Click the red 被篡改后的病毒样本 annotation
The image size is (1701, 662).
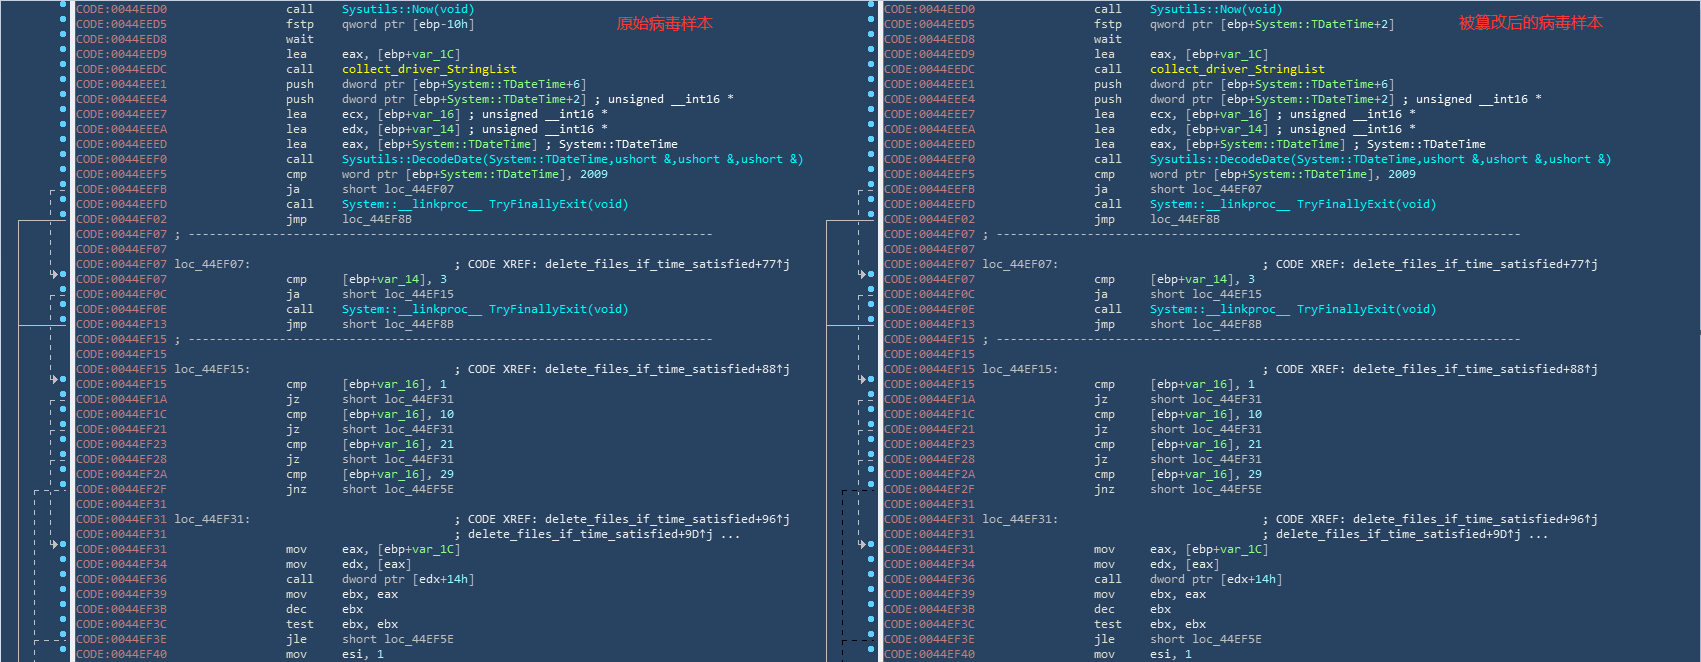[x=1529, y=23]
